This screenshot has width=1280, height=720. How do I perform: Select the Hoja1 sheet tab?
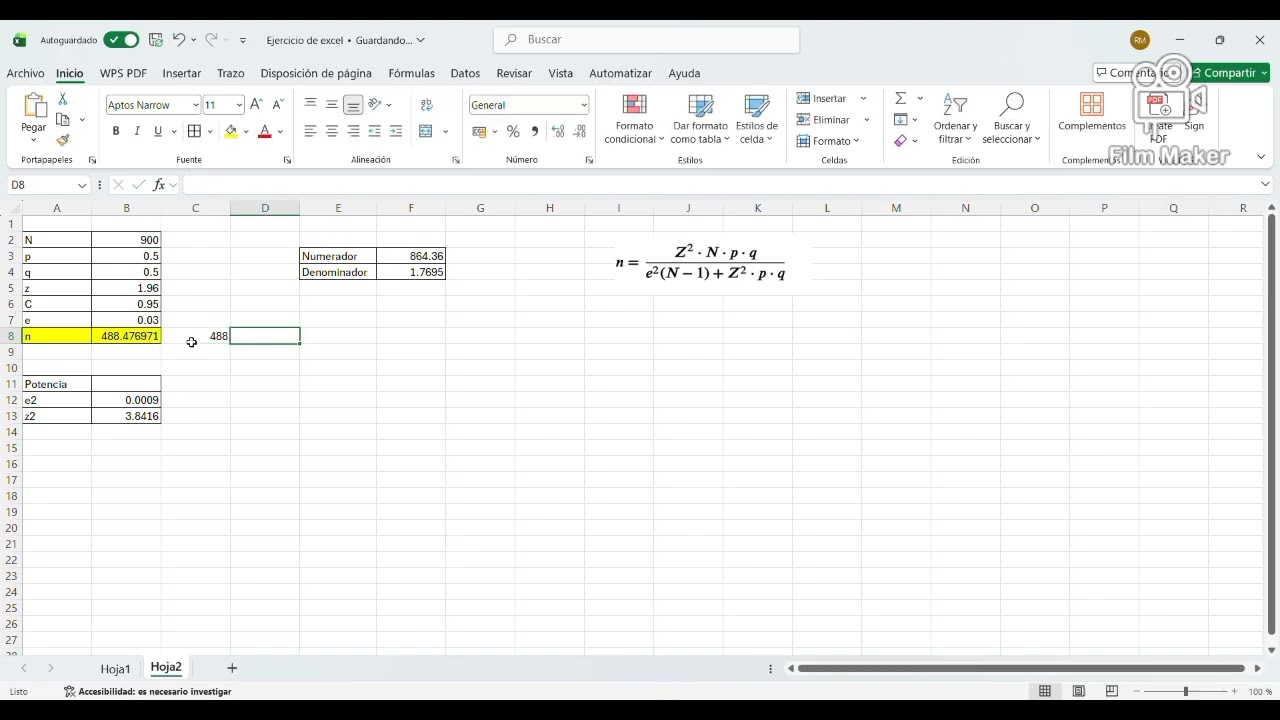[x=115, y=668]
